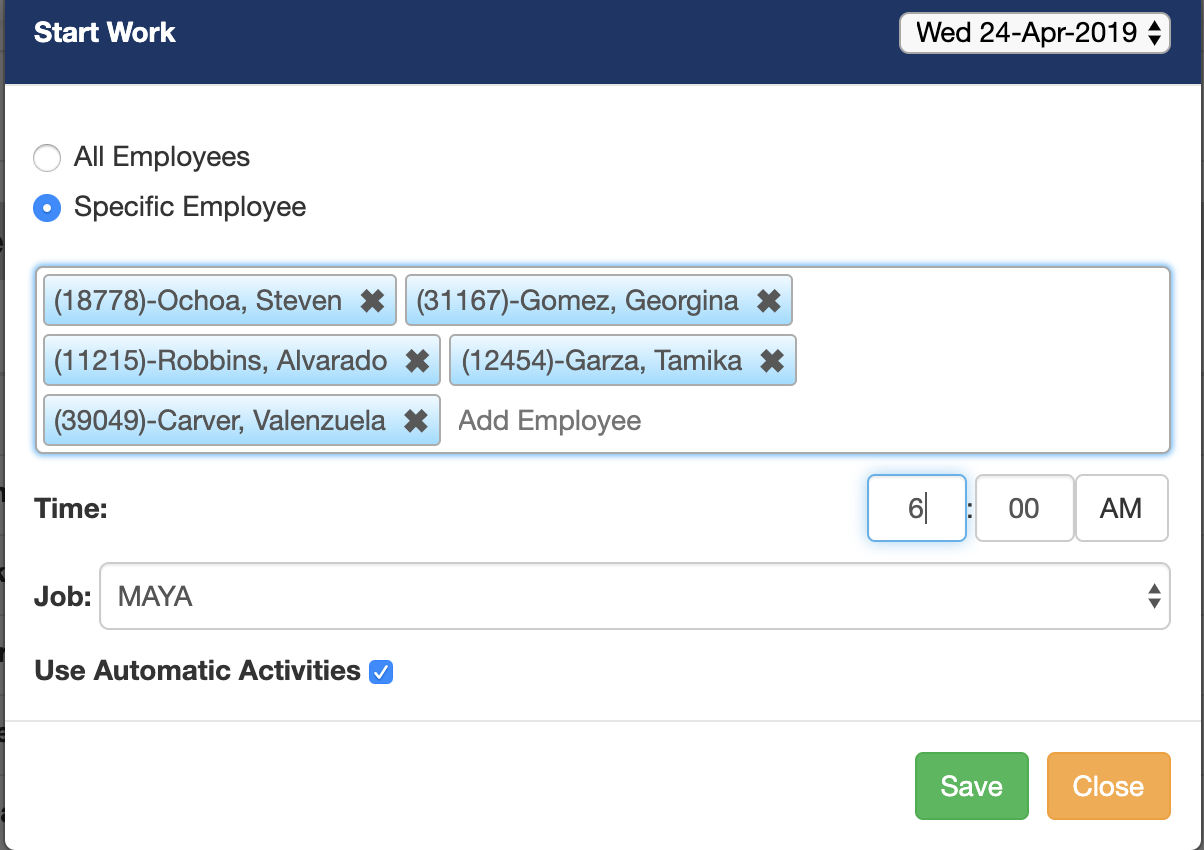Remove Valenzuela Carver from the list

click(416, 421)
